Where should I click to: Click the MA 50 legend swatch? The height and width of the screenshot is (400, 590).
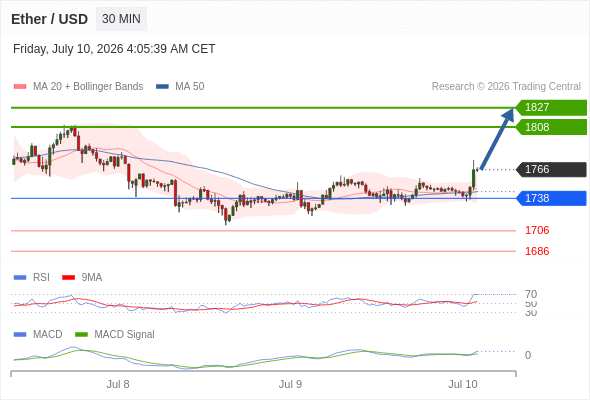click(162, 87)
